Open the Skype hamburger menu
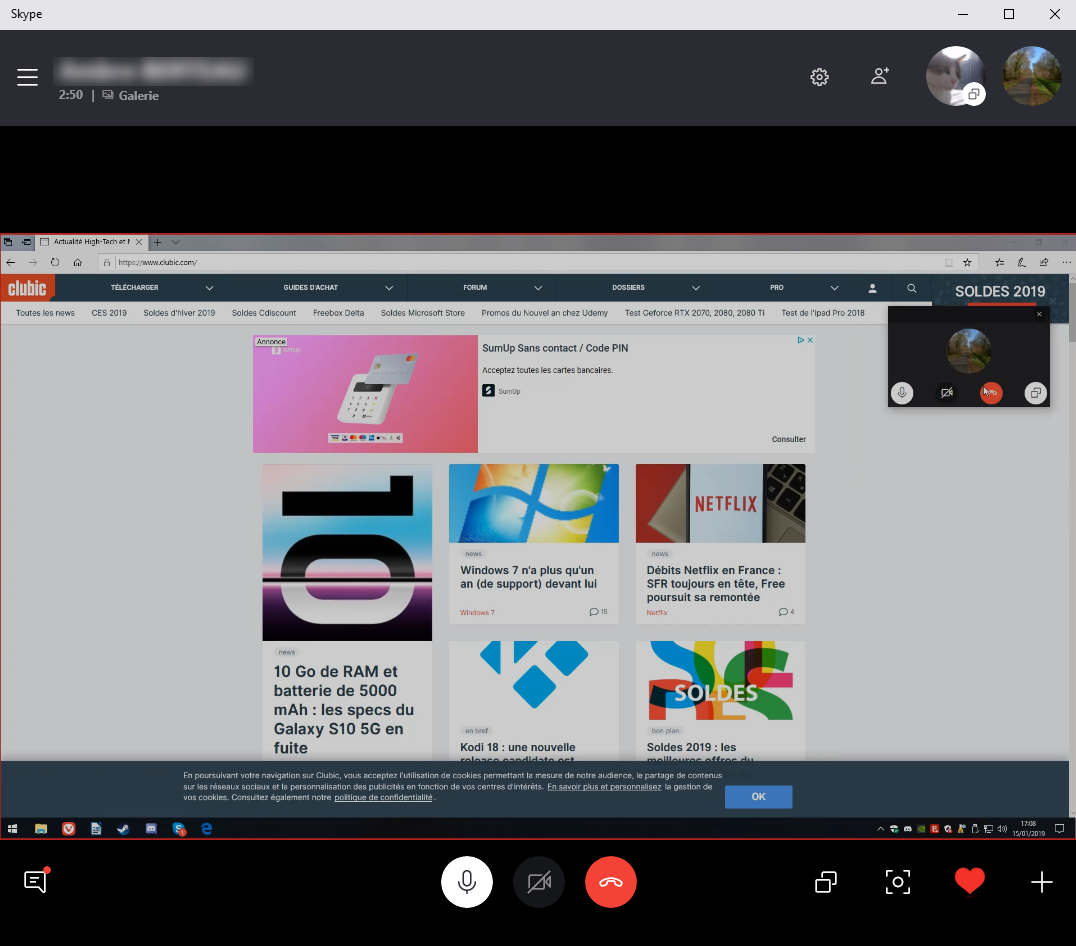This screenshot has height=946, width=1076. click(x=27, y=77)
